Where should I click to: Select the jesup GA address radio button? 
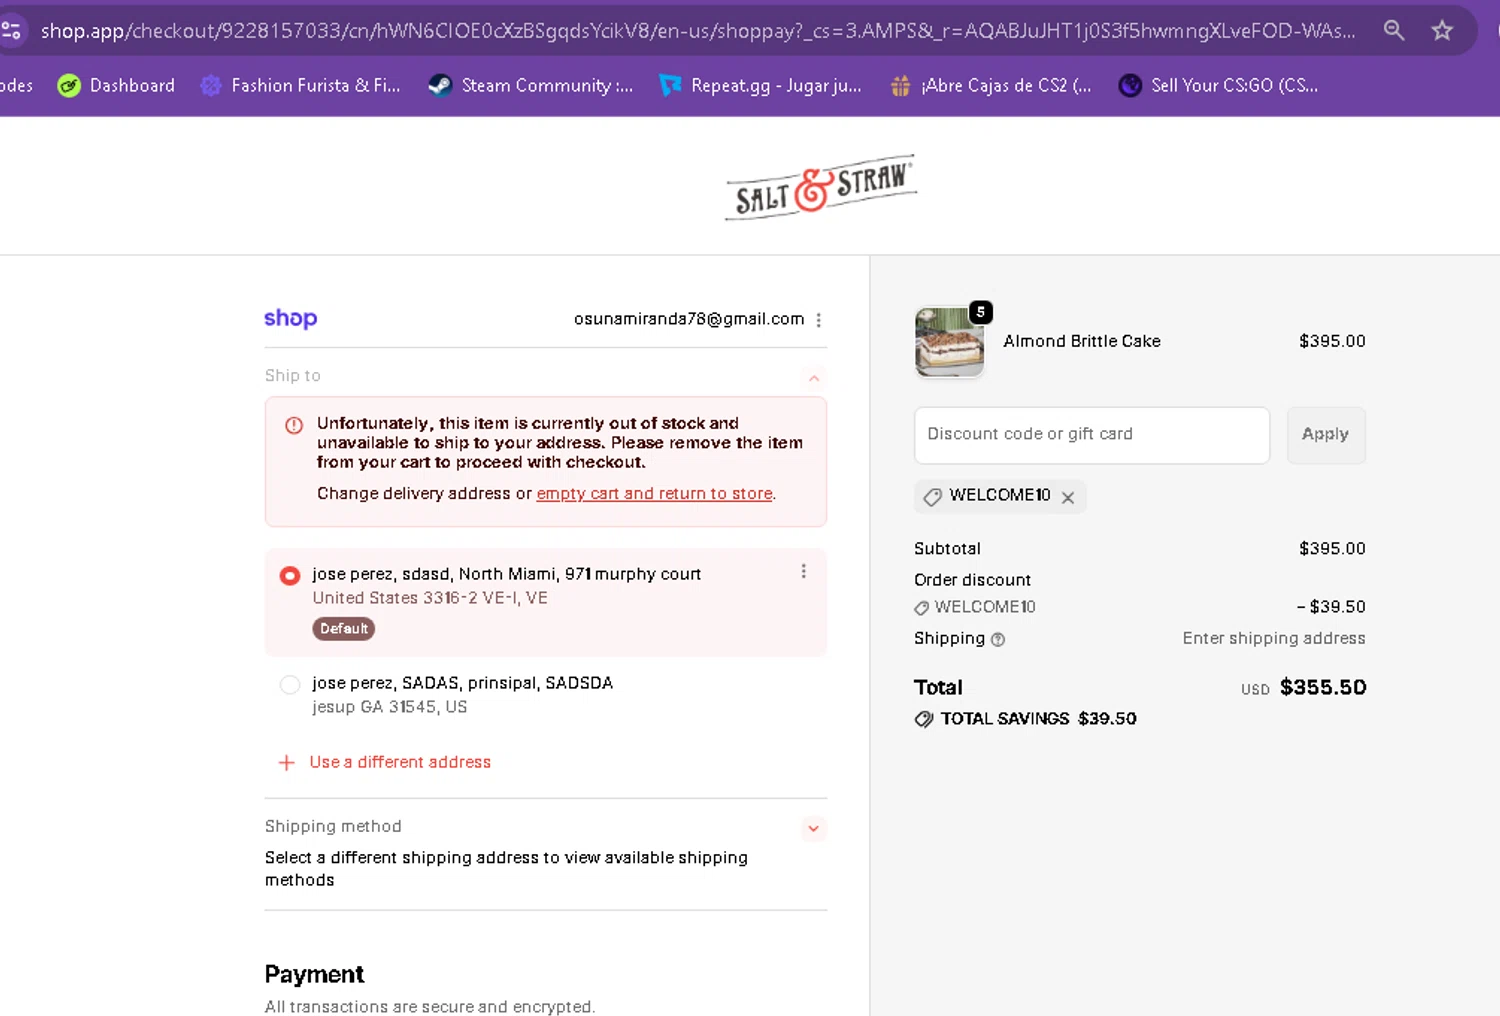click(290, 684)
